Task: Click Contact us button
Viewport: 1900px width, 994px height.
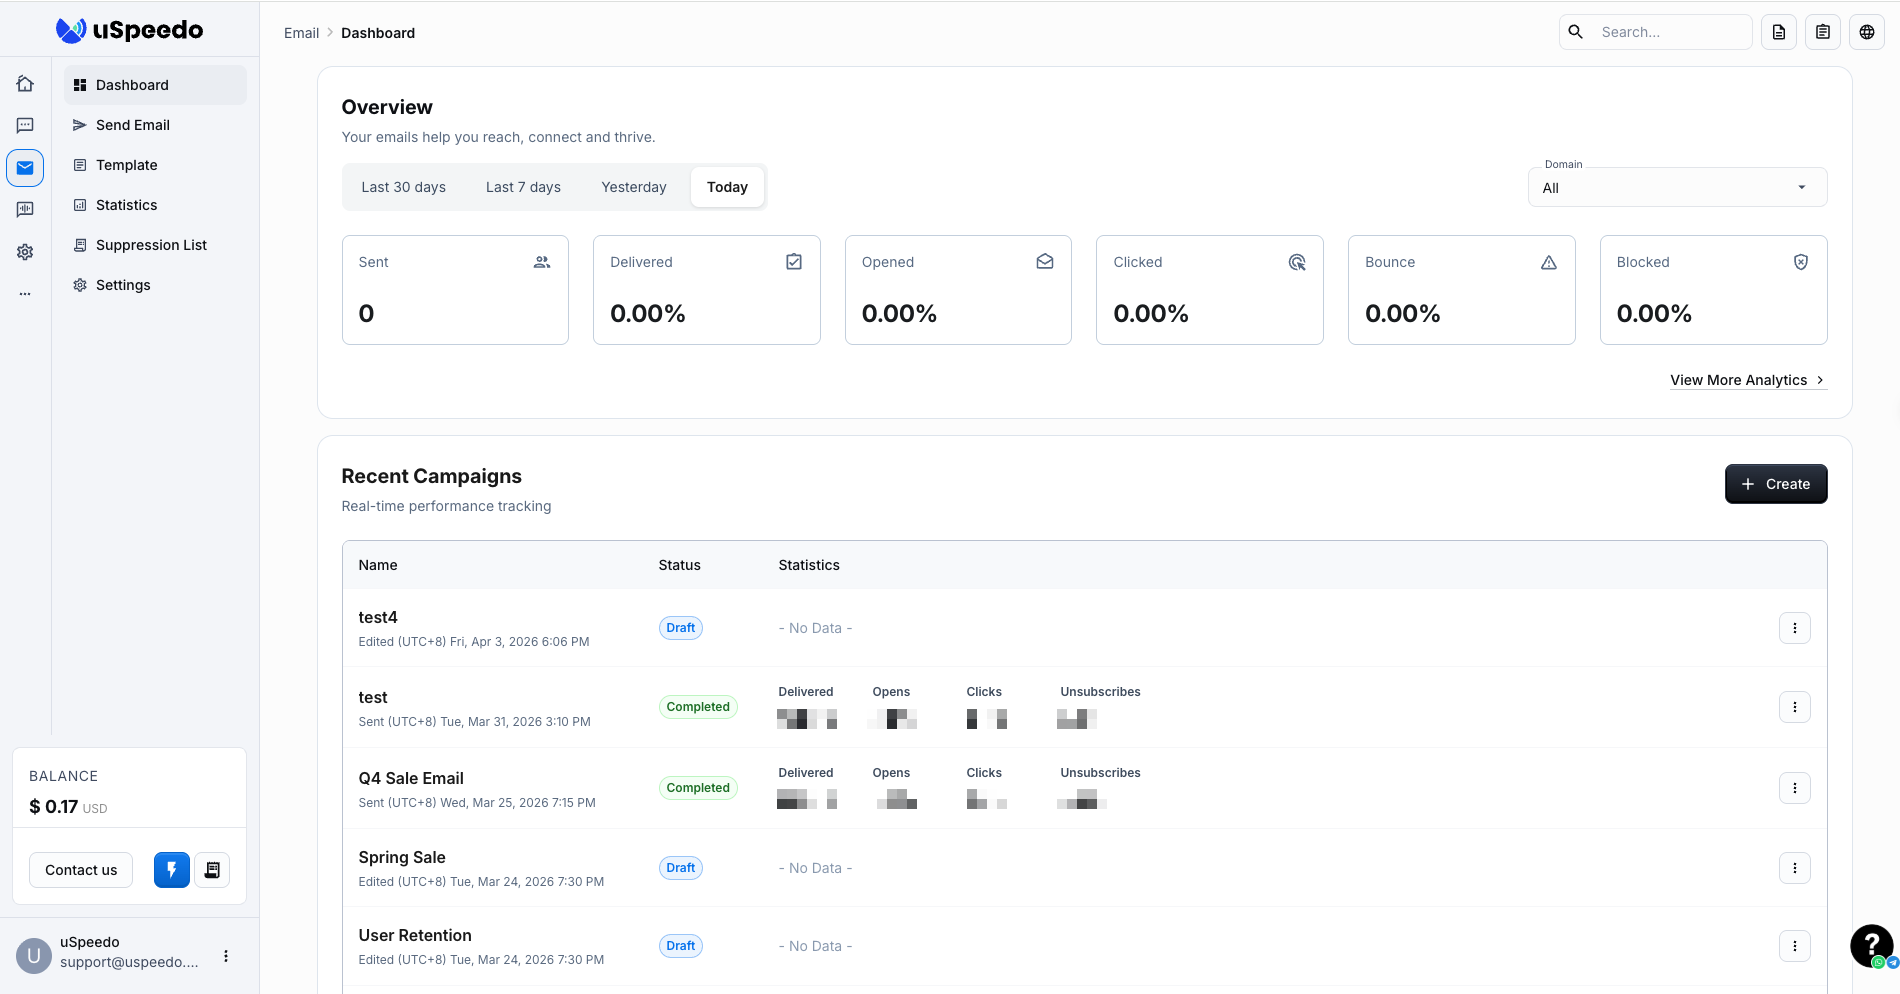Action: point(81,870)
